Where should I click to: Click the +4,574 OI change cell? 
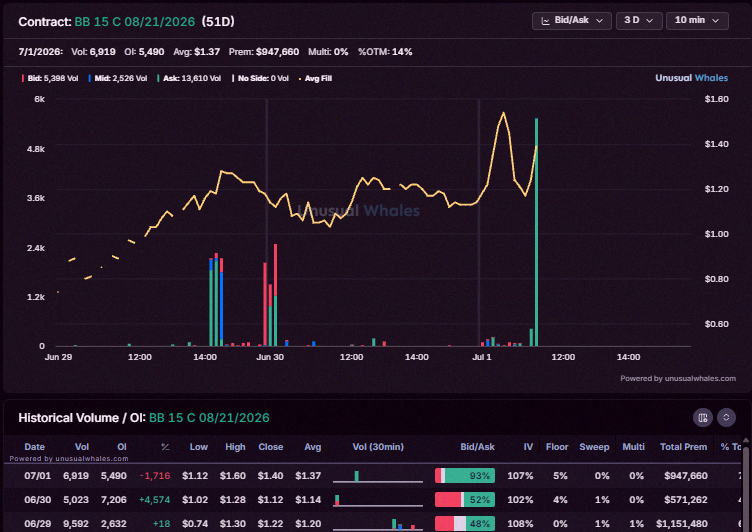coord(154,499)
